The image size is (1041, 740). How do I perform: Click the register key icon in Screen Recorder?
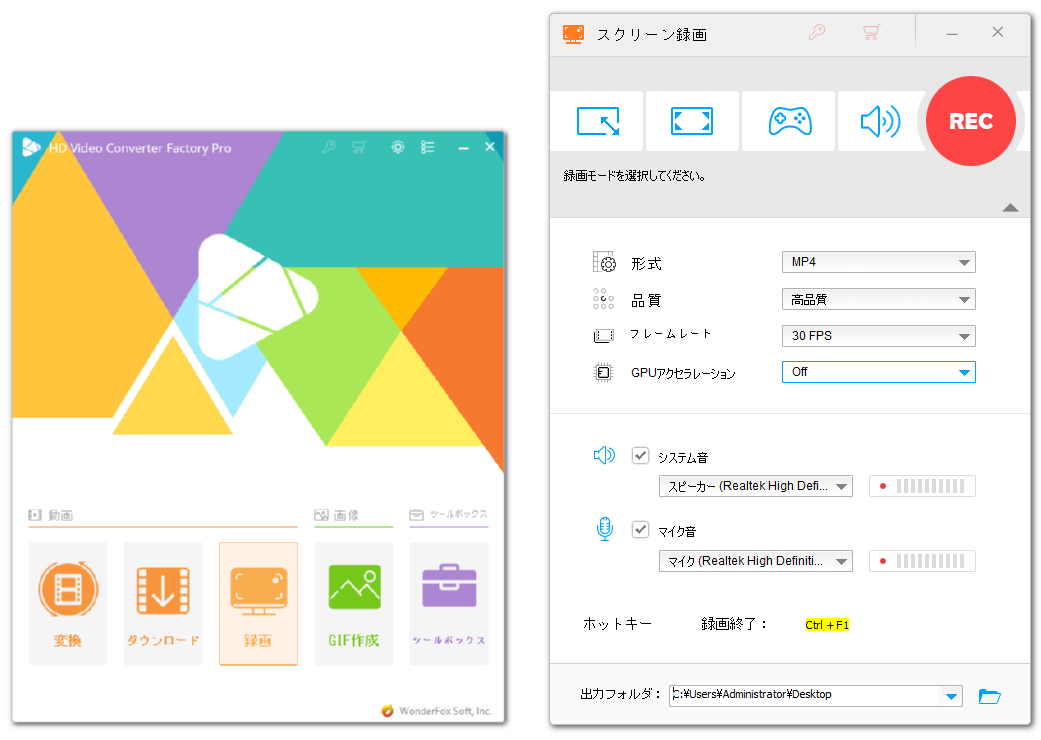coord(817,32)
